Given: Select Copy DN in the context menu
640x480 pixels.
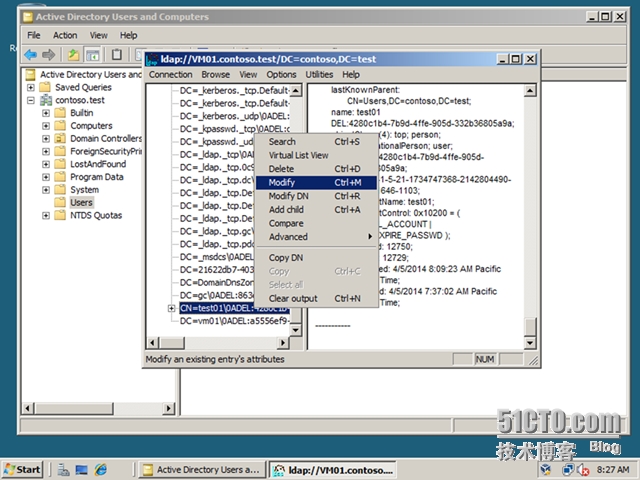Looking at the screenshot, I should point(316,258).
